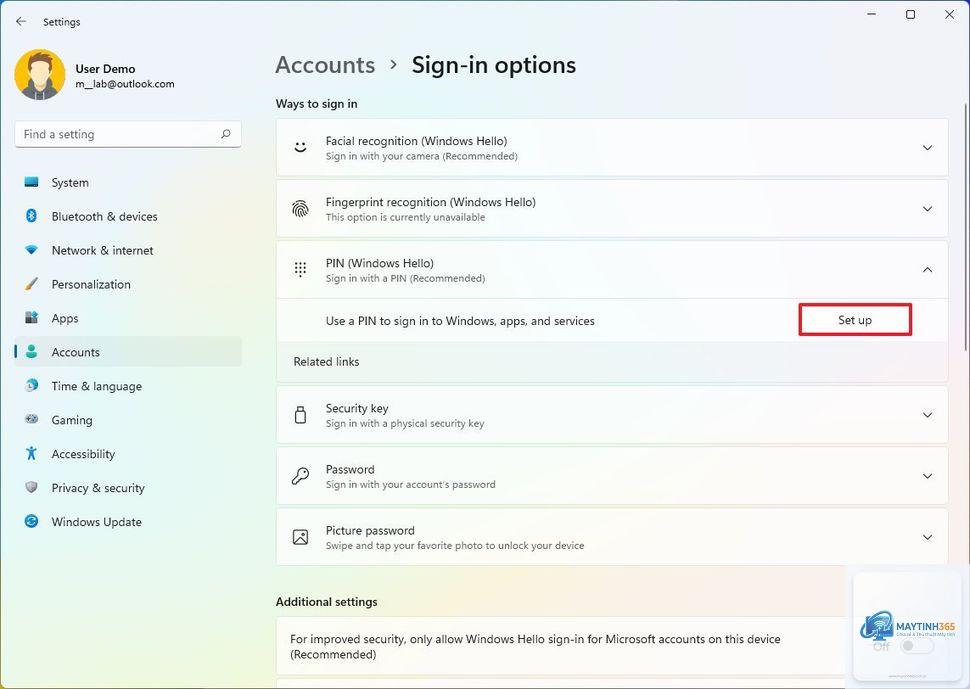
Task: Click the Personalization paintbrush icon
Action: pos(31,284)
